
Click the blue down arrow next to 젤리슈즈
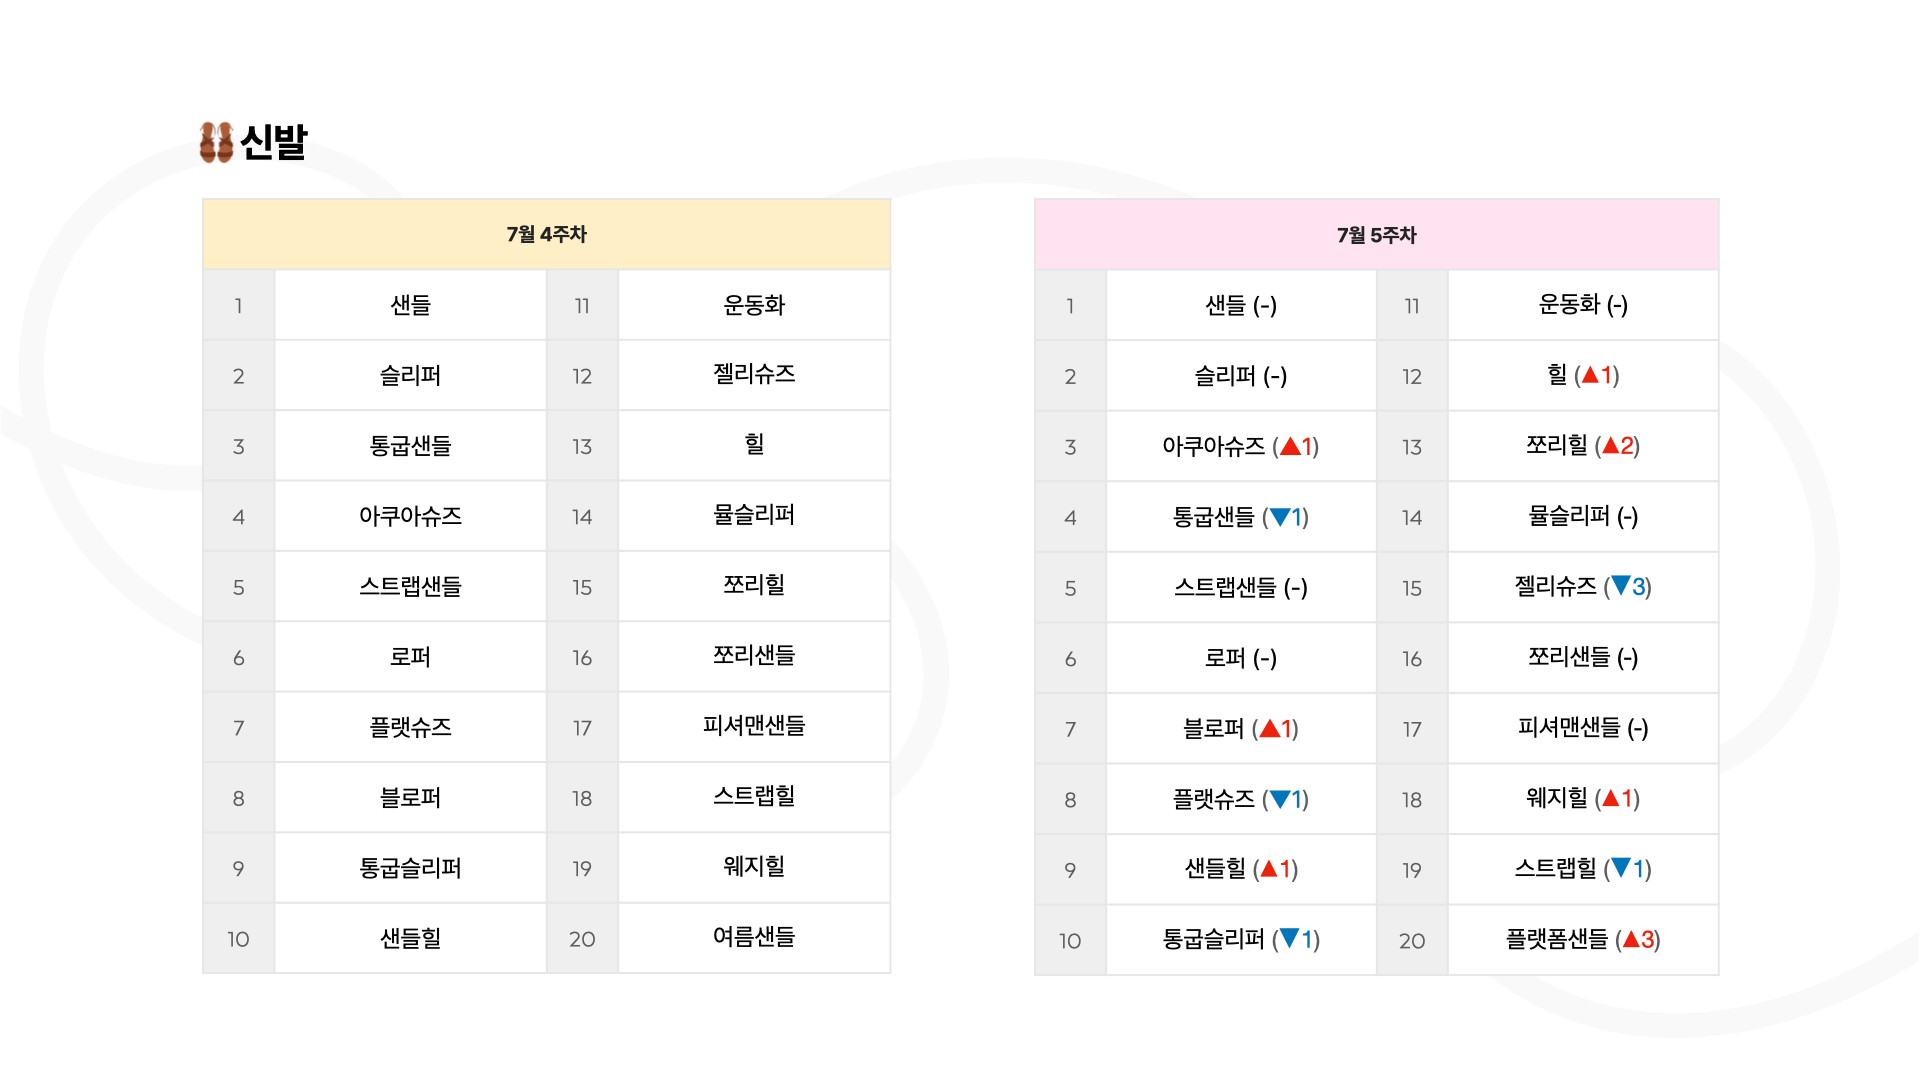point(1621,586)
